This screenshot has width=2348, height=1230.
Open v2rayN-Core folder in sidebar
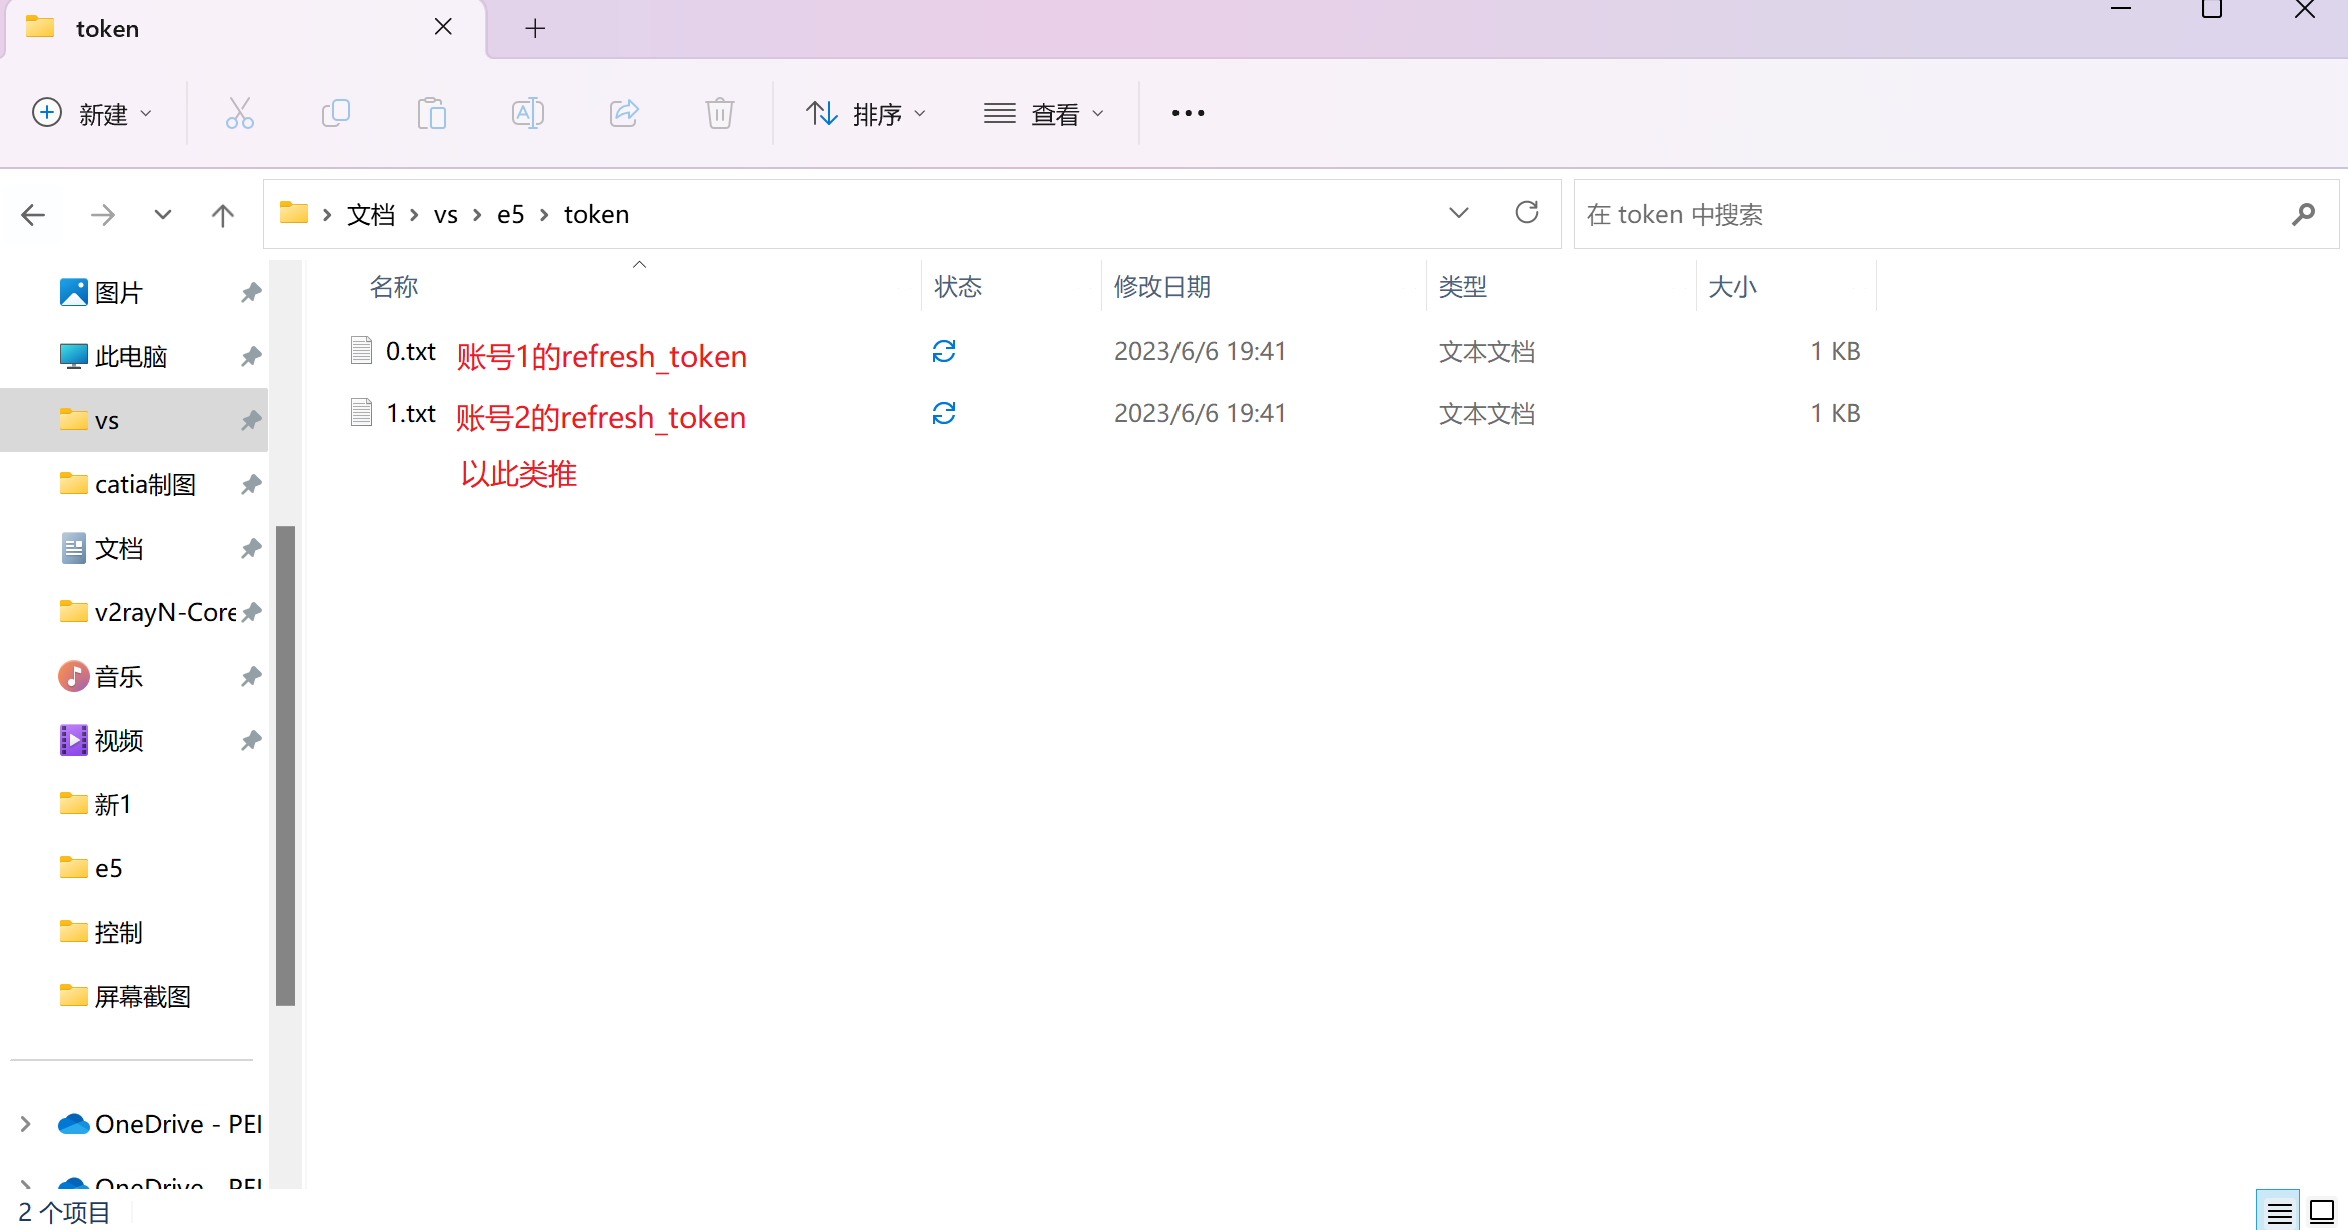coord(147,612)
